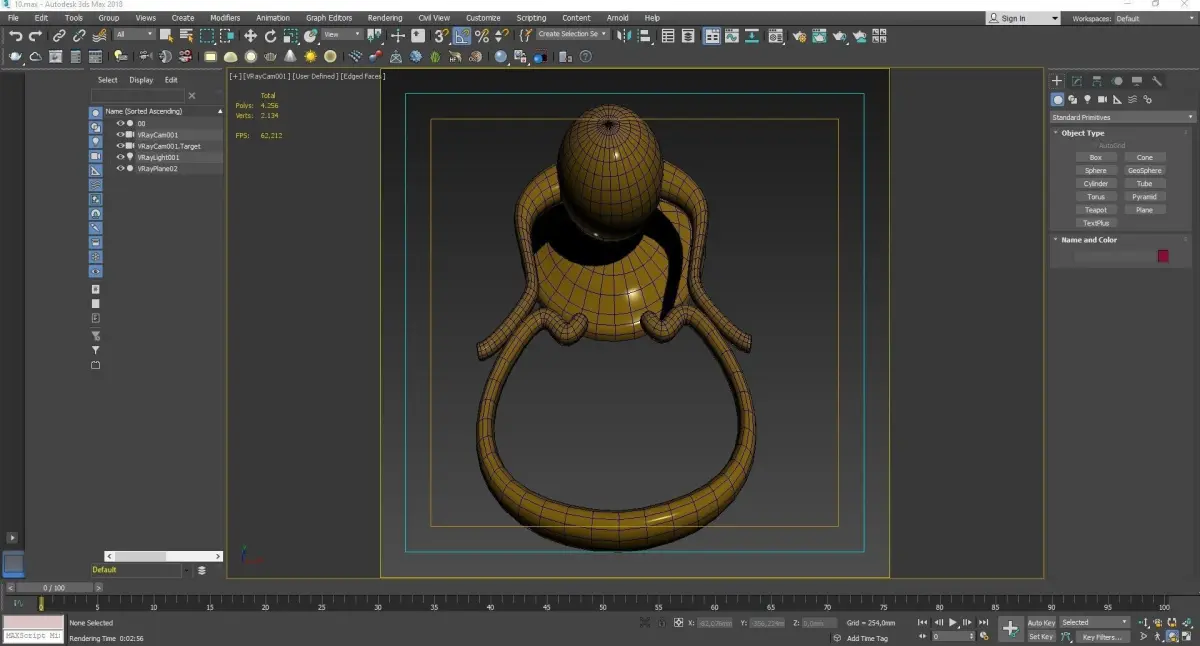Click the Play Animation button
Screen dimensions: 1200x646
(x=952, y=623)
